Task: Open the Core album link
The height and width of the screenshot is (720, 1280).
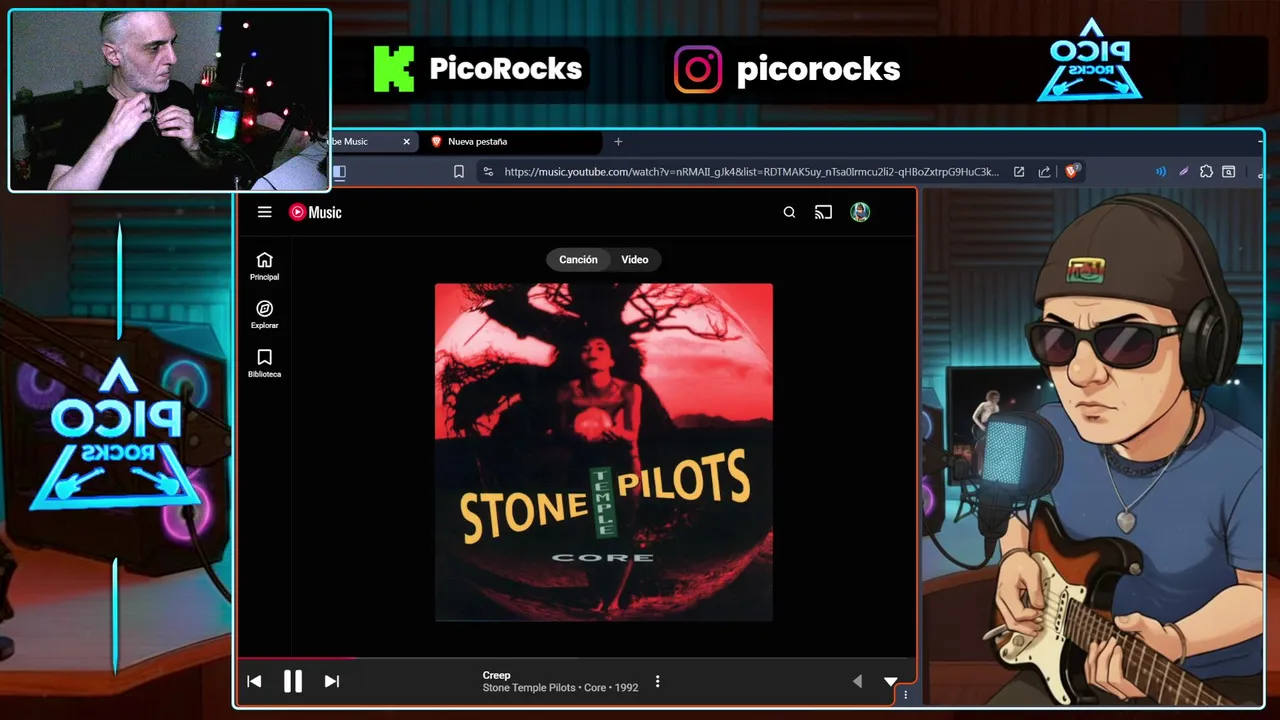Action: (595, 688)
